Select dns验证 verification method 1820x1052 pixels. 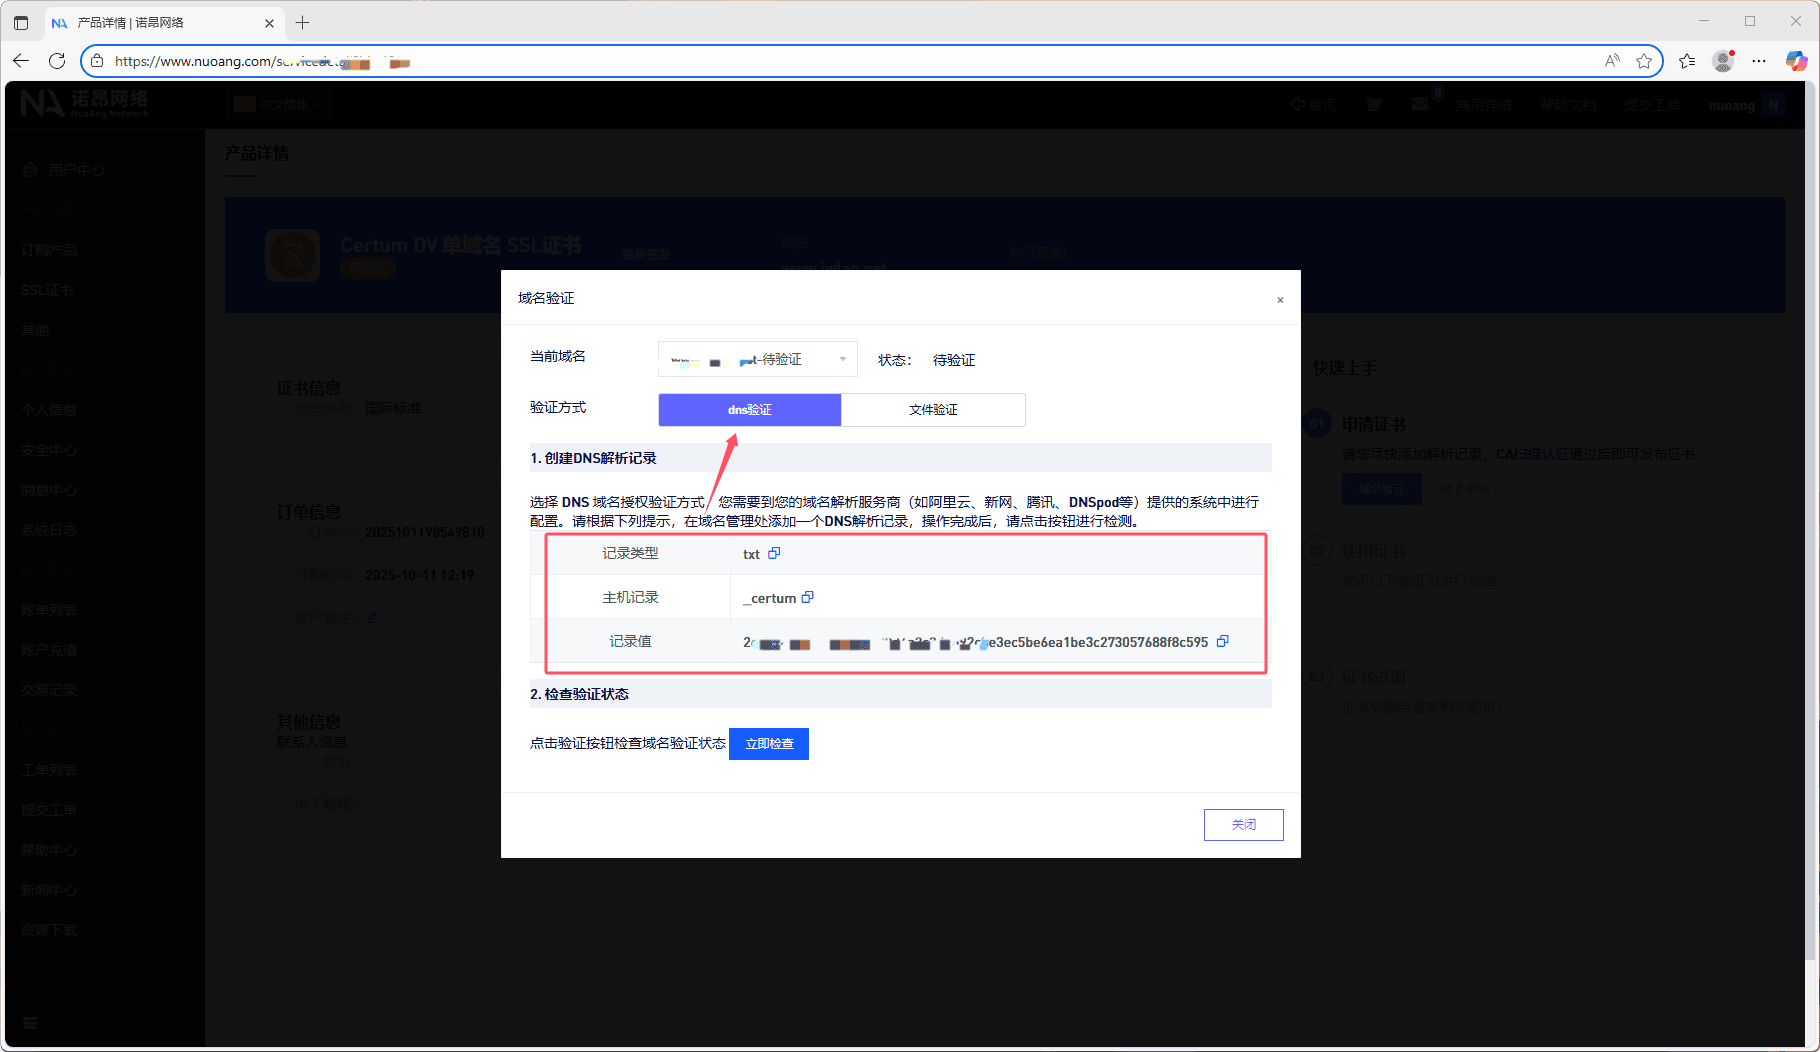(x=749, y=410)
